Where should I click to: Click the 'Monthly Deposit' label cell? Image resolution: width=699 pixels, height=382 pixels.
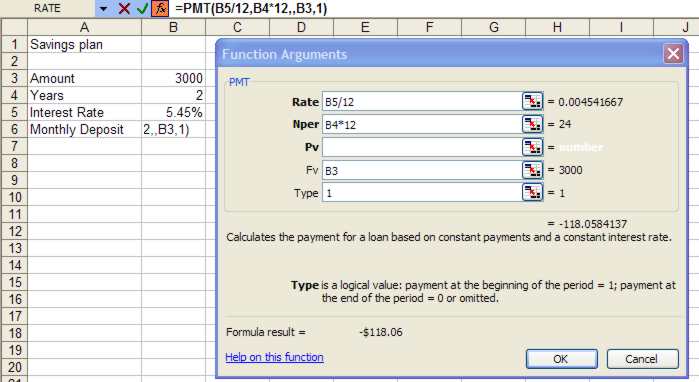(x=84, y=129)
